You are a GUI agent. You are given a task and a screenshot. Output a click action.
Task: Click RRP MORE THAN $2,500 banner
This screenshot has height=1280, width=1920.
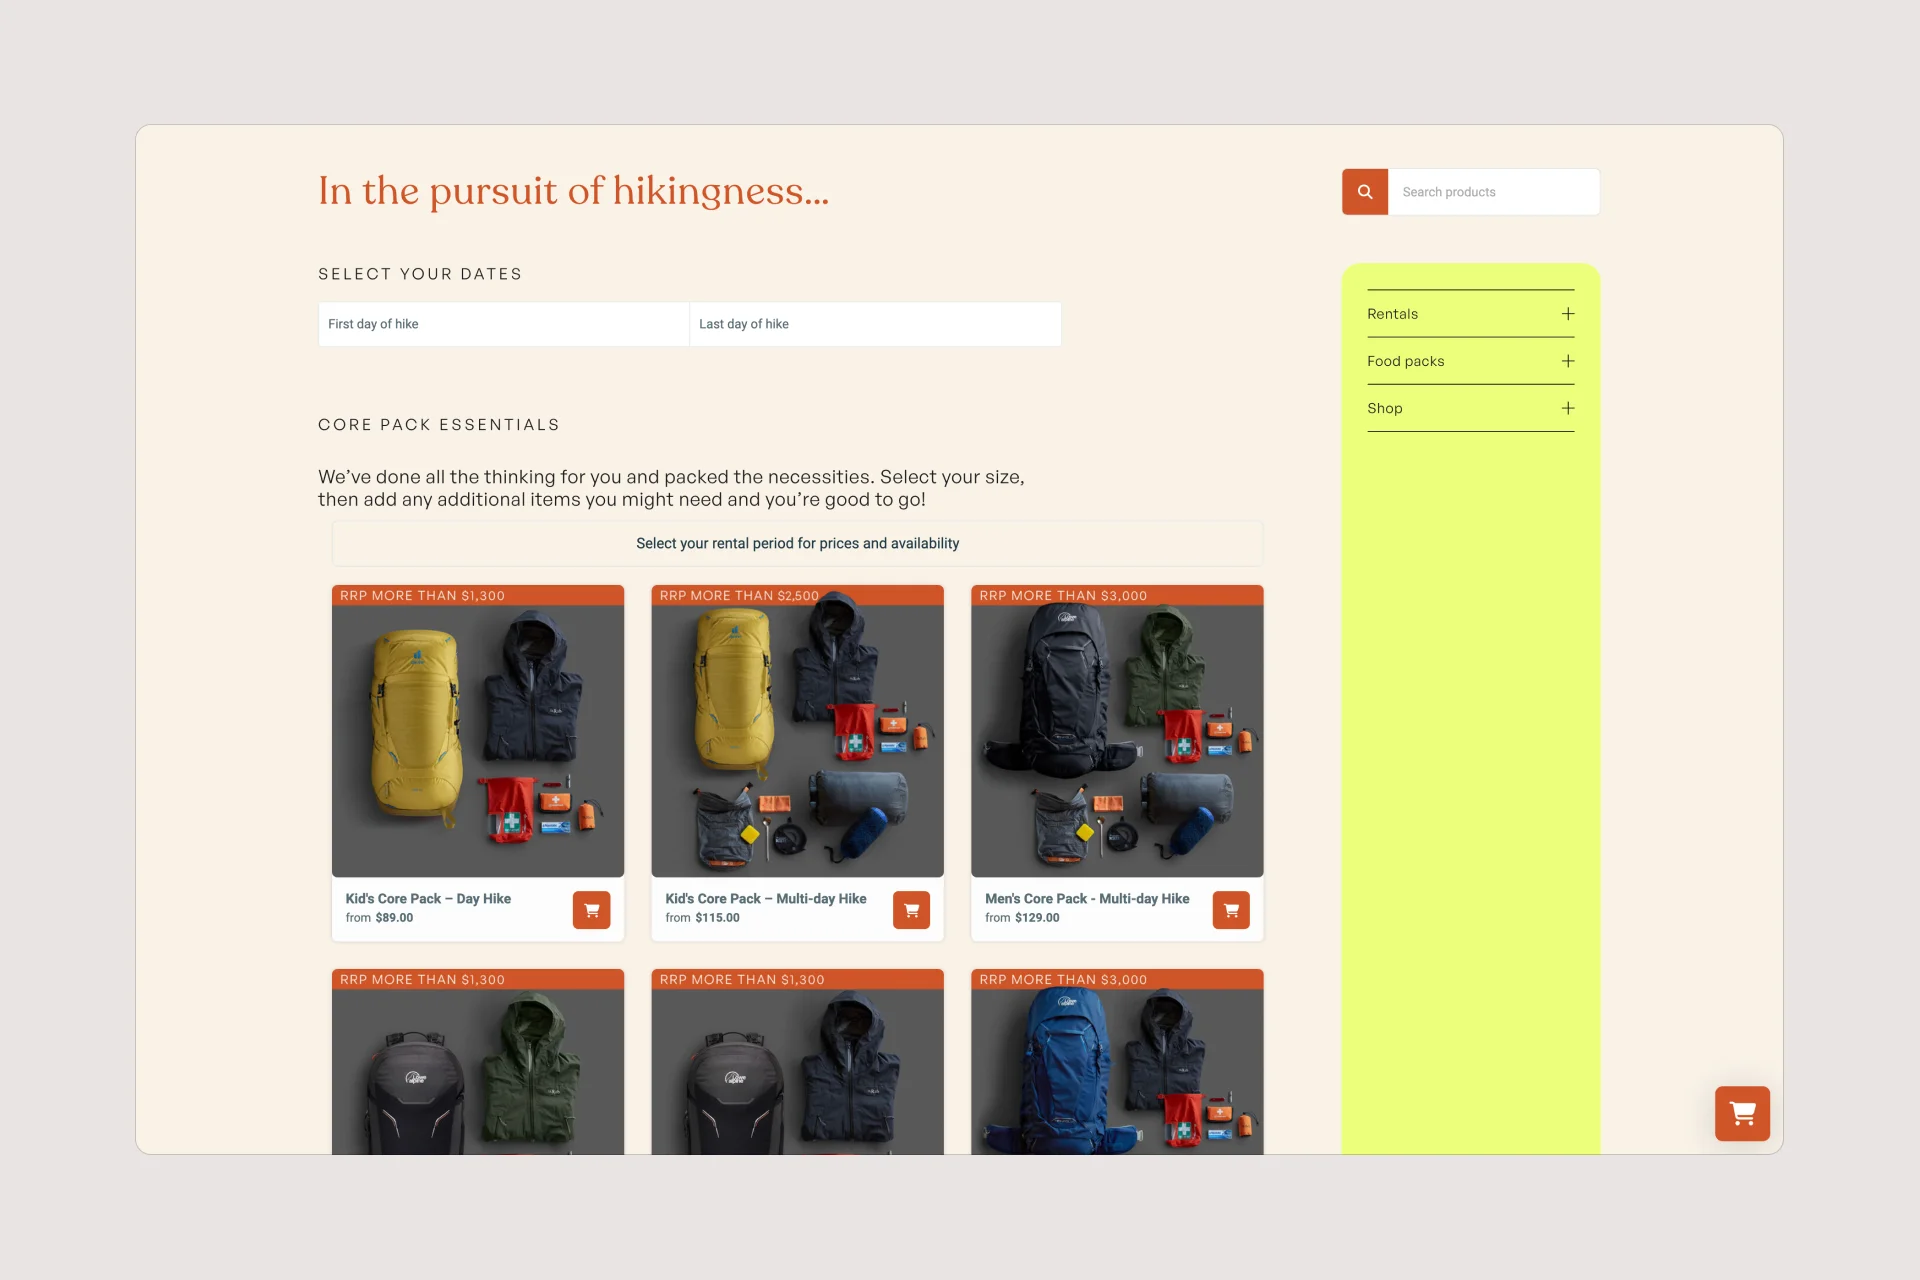[x=798, y=595]
